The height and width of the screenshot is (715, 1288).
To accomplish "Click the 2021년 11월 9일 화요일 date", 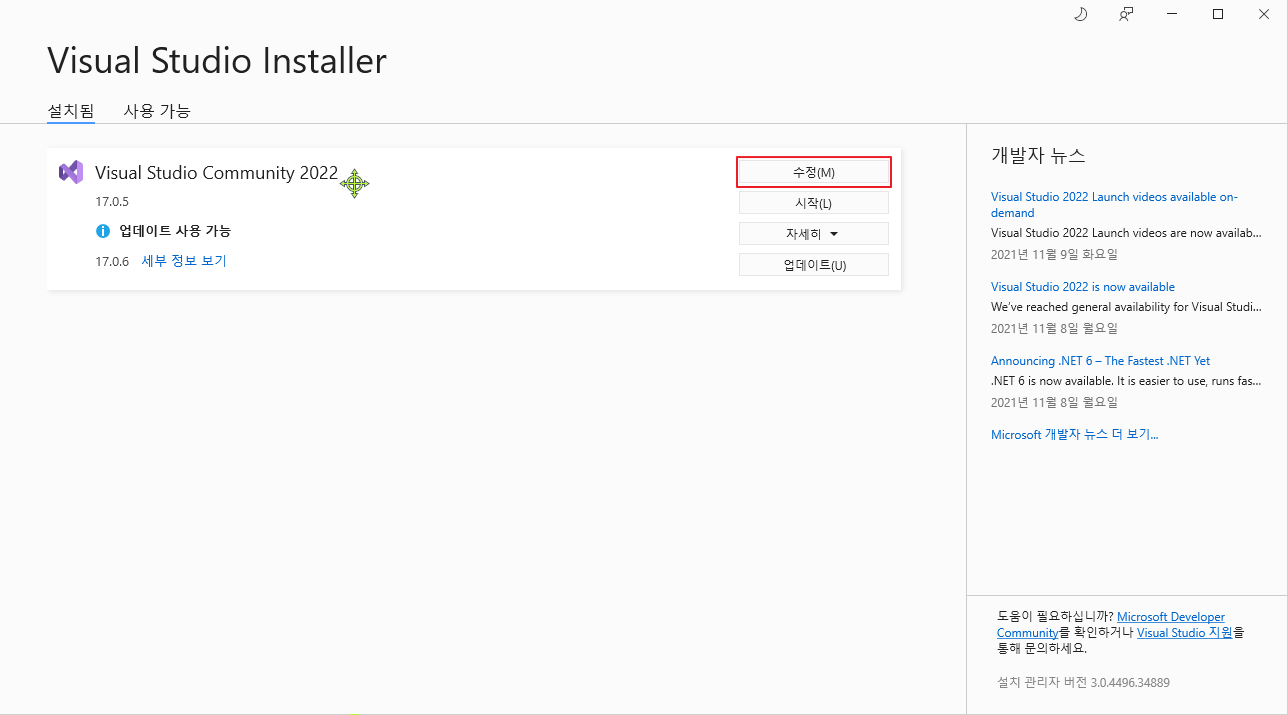I will (1054, 254).
